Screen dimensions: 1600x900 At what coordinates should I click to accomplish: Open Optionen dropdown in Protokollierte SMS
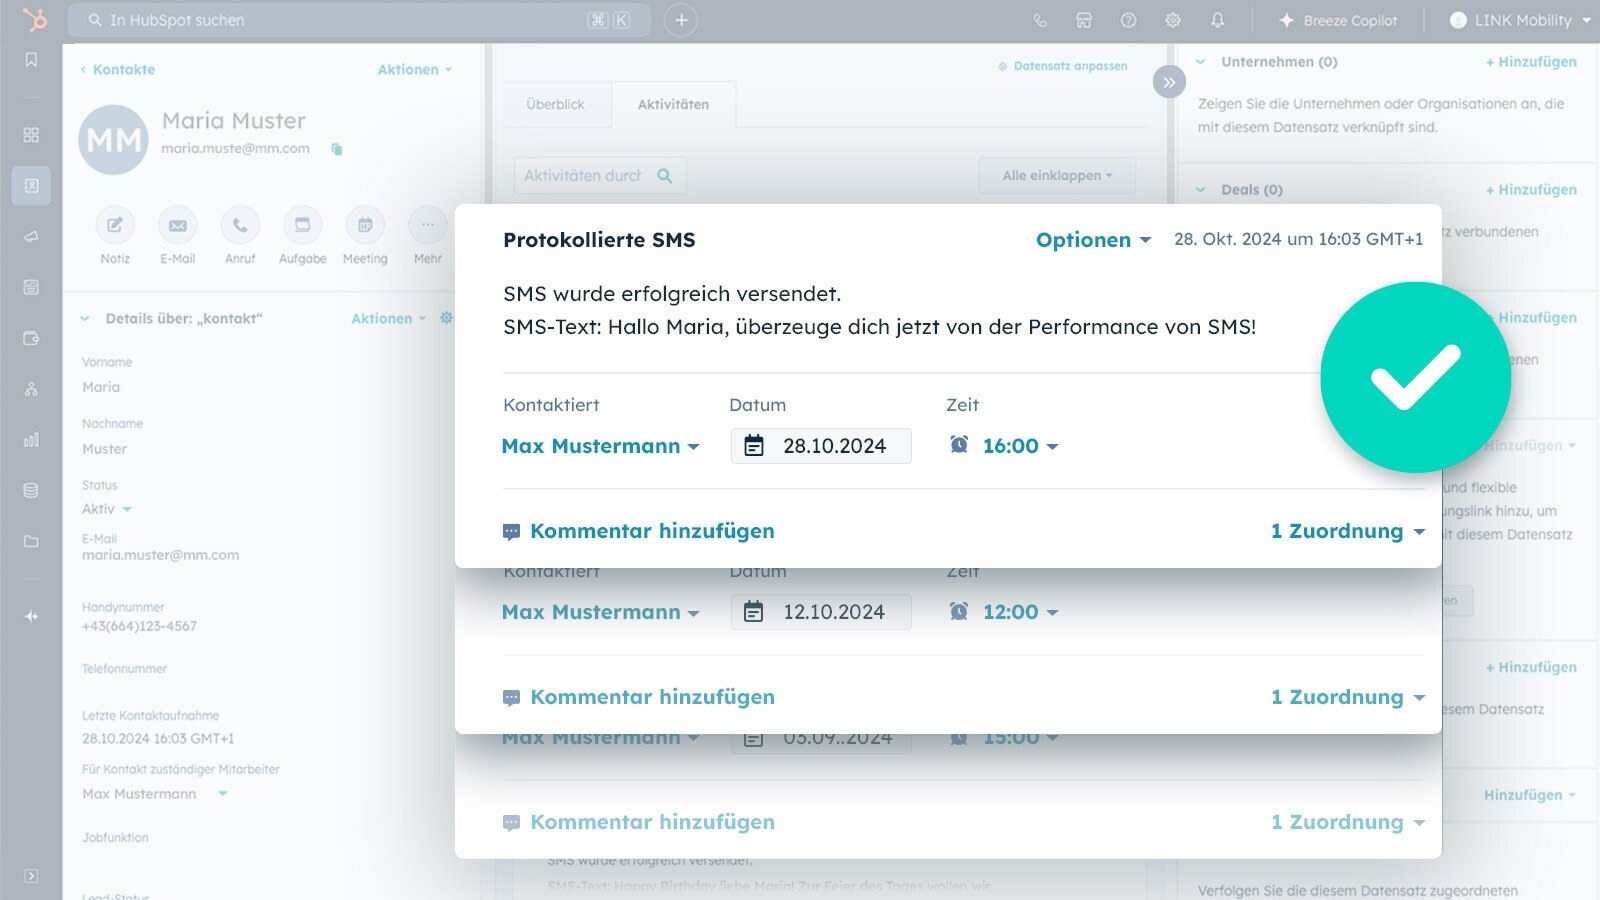pyautogui.click(x=1093, y=240)
